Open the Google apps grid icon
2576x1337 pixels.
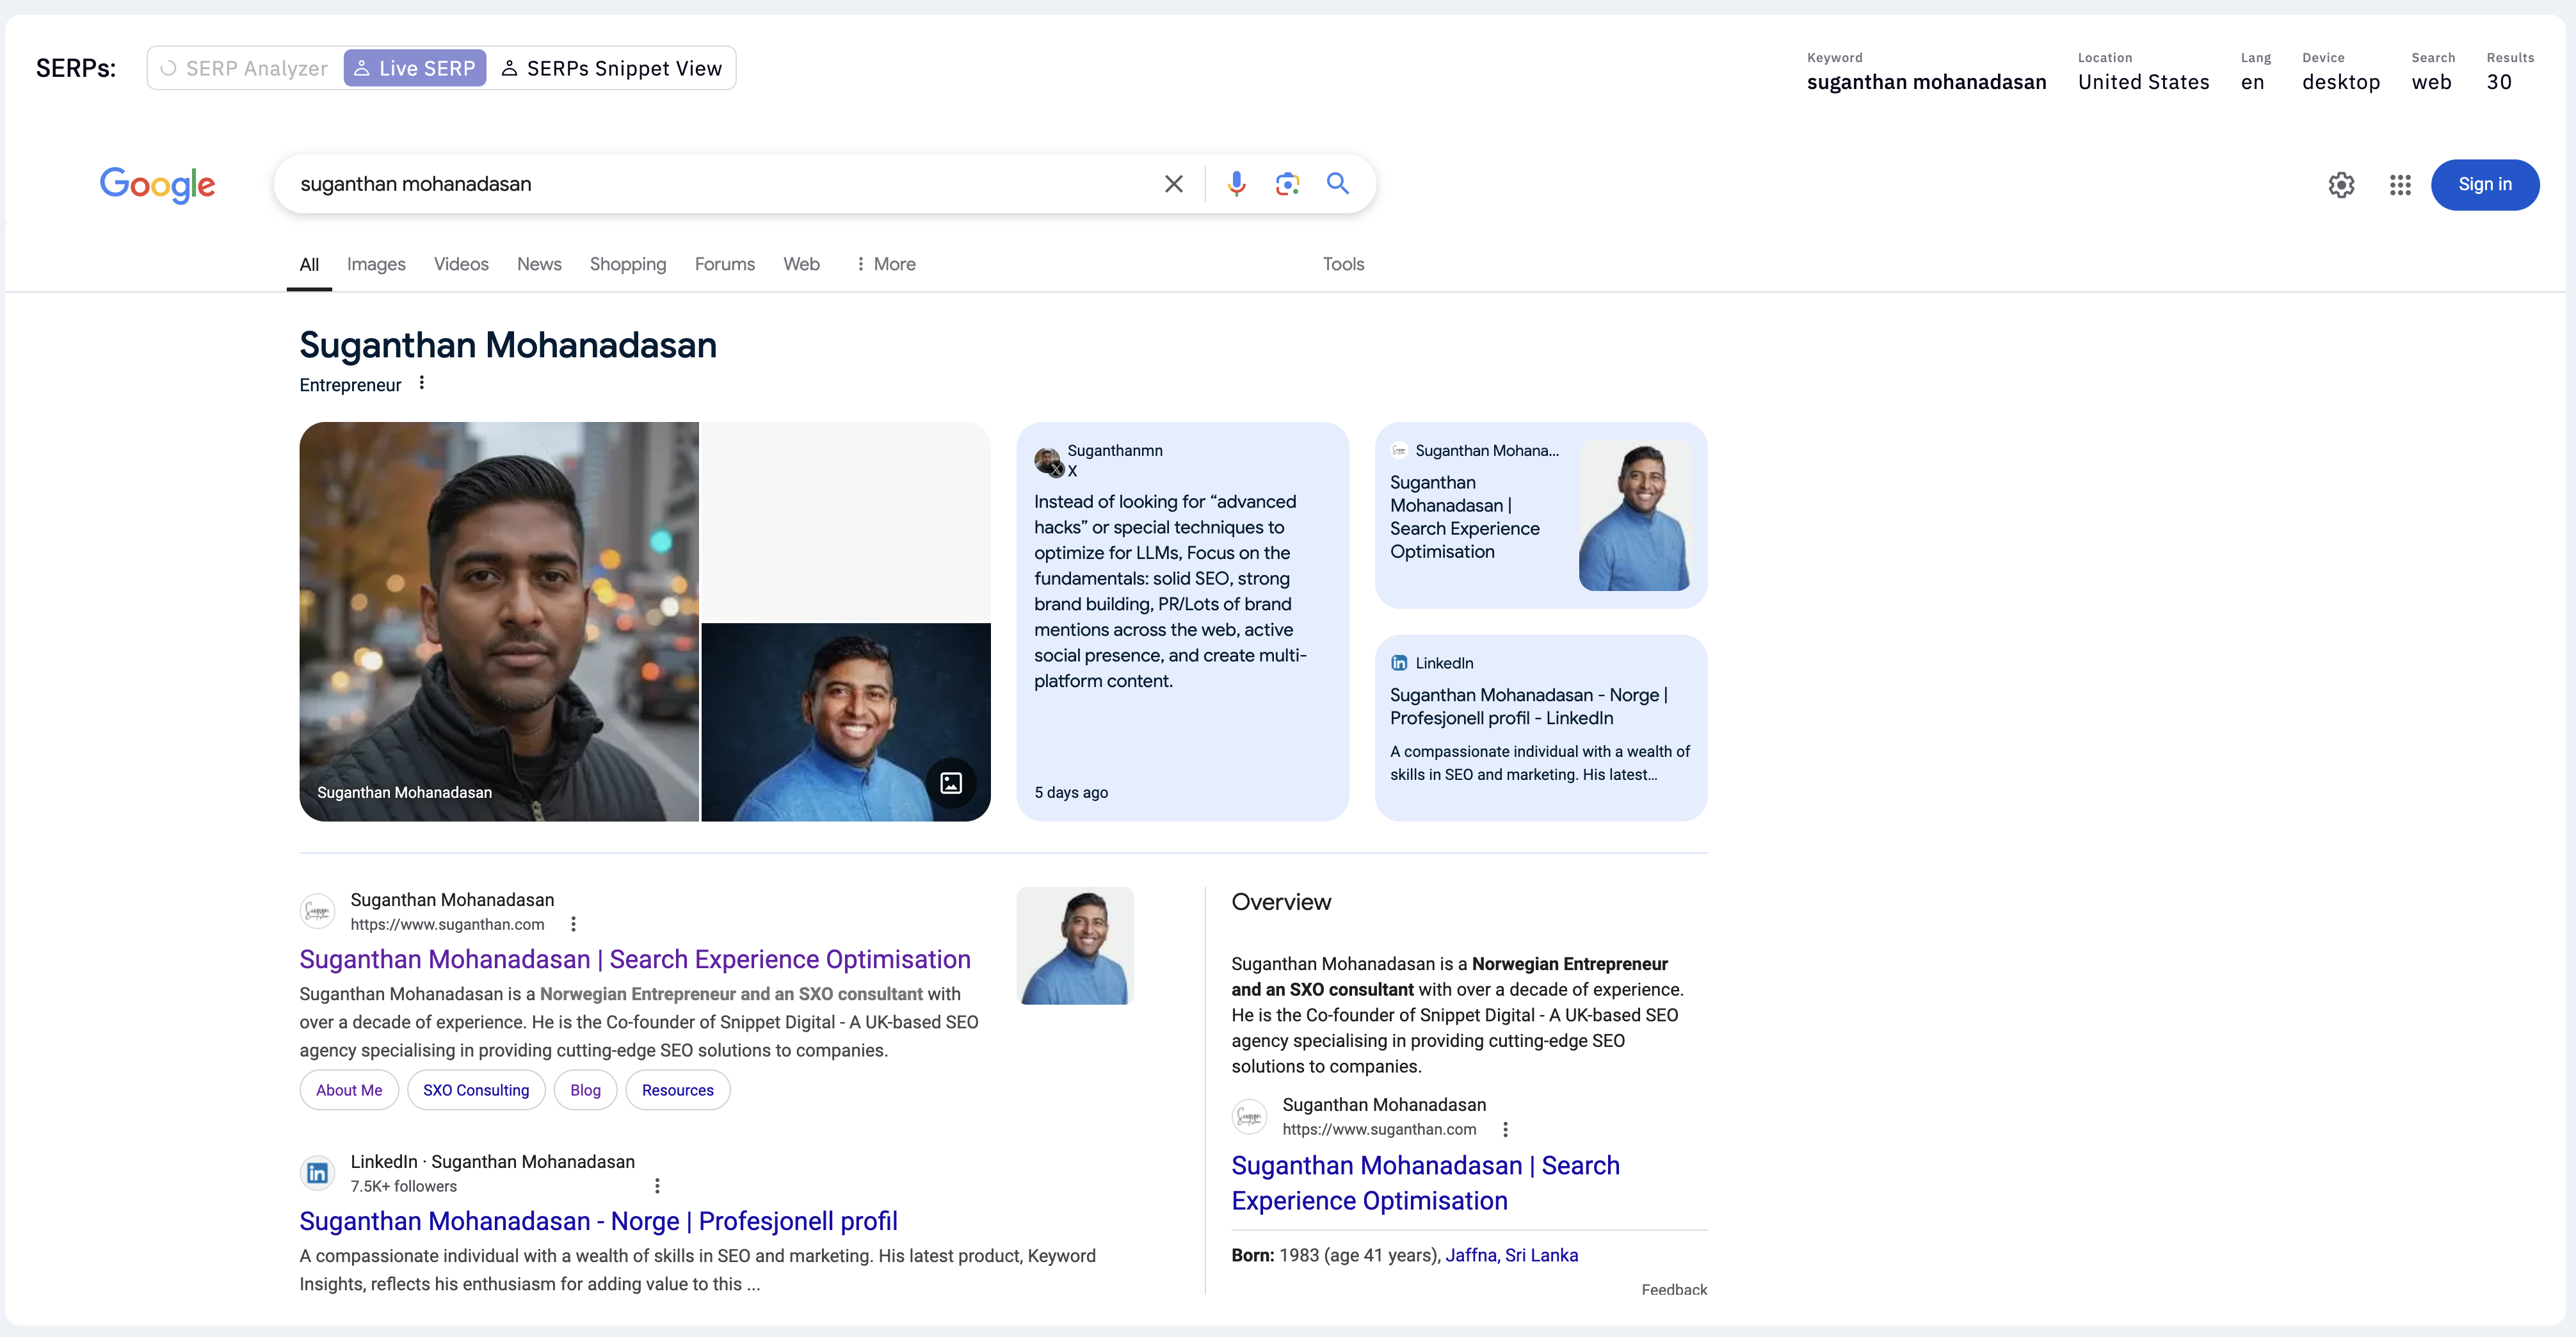2400,185
